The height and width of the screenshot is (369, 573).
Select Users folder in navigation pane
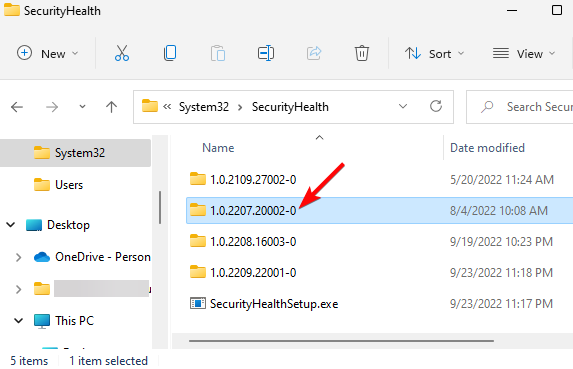[69, 185]
